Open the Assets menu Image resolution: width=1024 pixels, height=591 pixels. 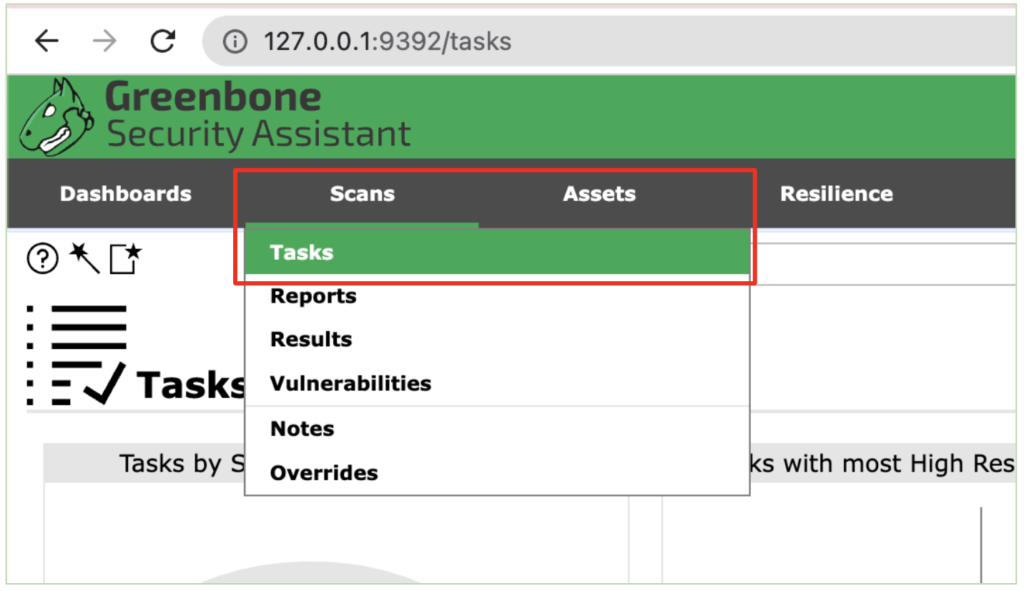(599, 194)
